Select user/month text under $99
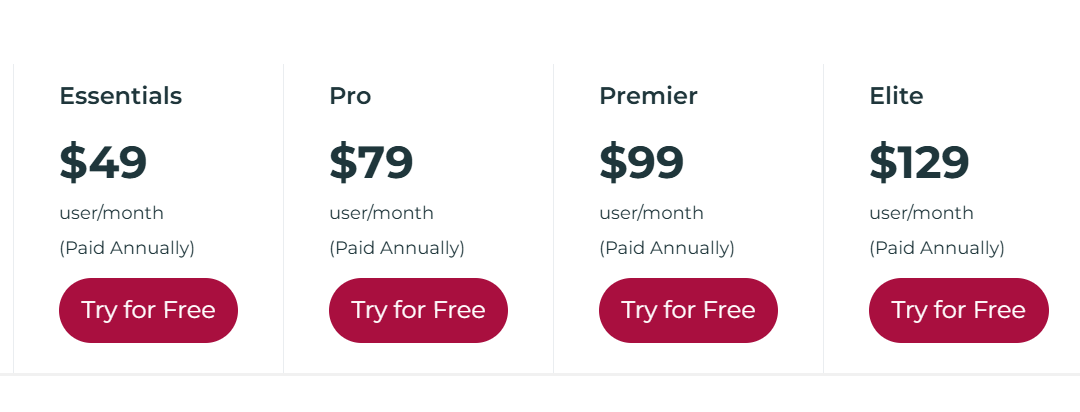This screenshot has width=1080, height=412. (651, 213)
